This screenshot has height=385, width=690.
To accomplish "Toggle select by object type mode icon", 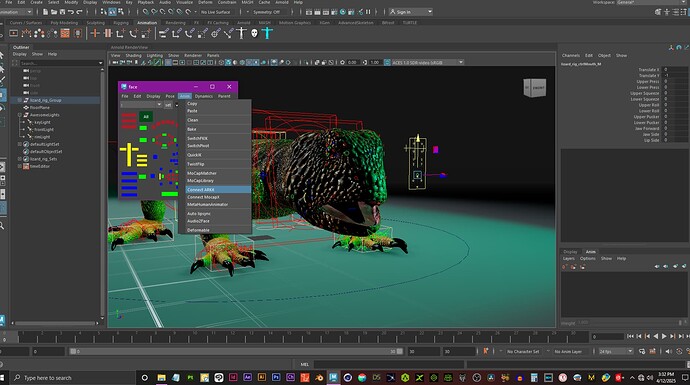I will coord(113,12).
